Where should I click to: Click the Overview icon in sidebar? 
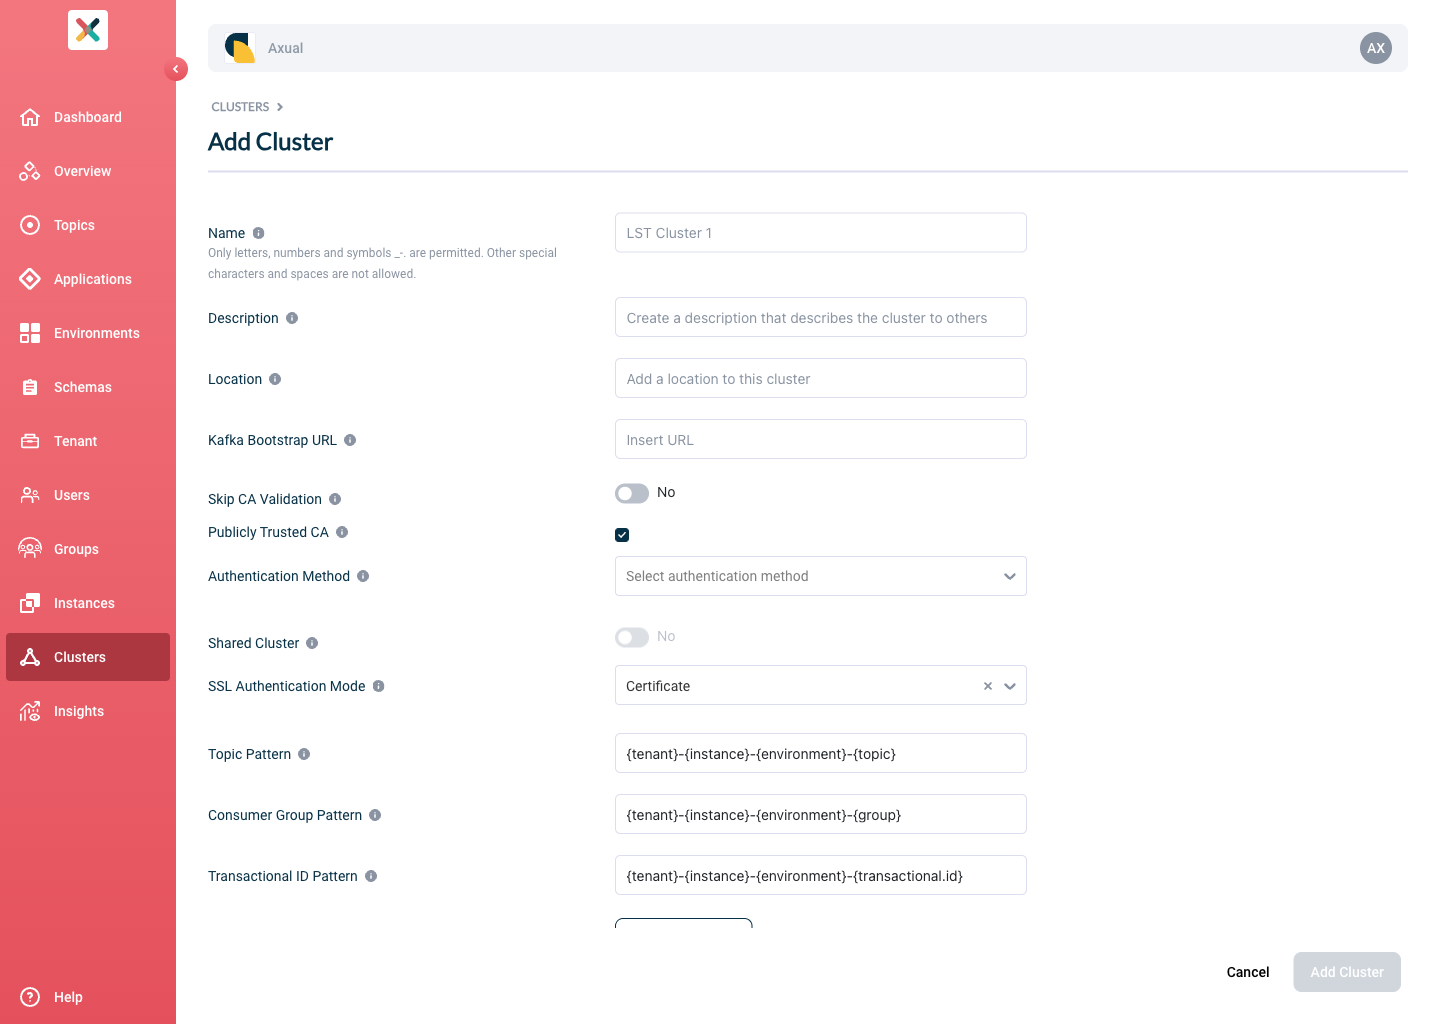30,171
